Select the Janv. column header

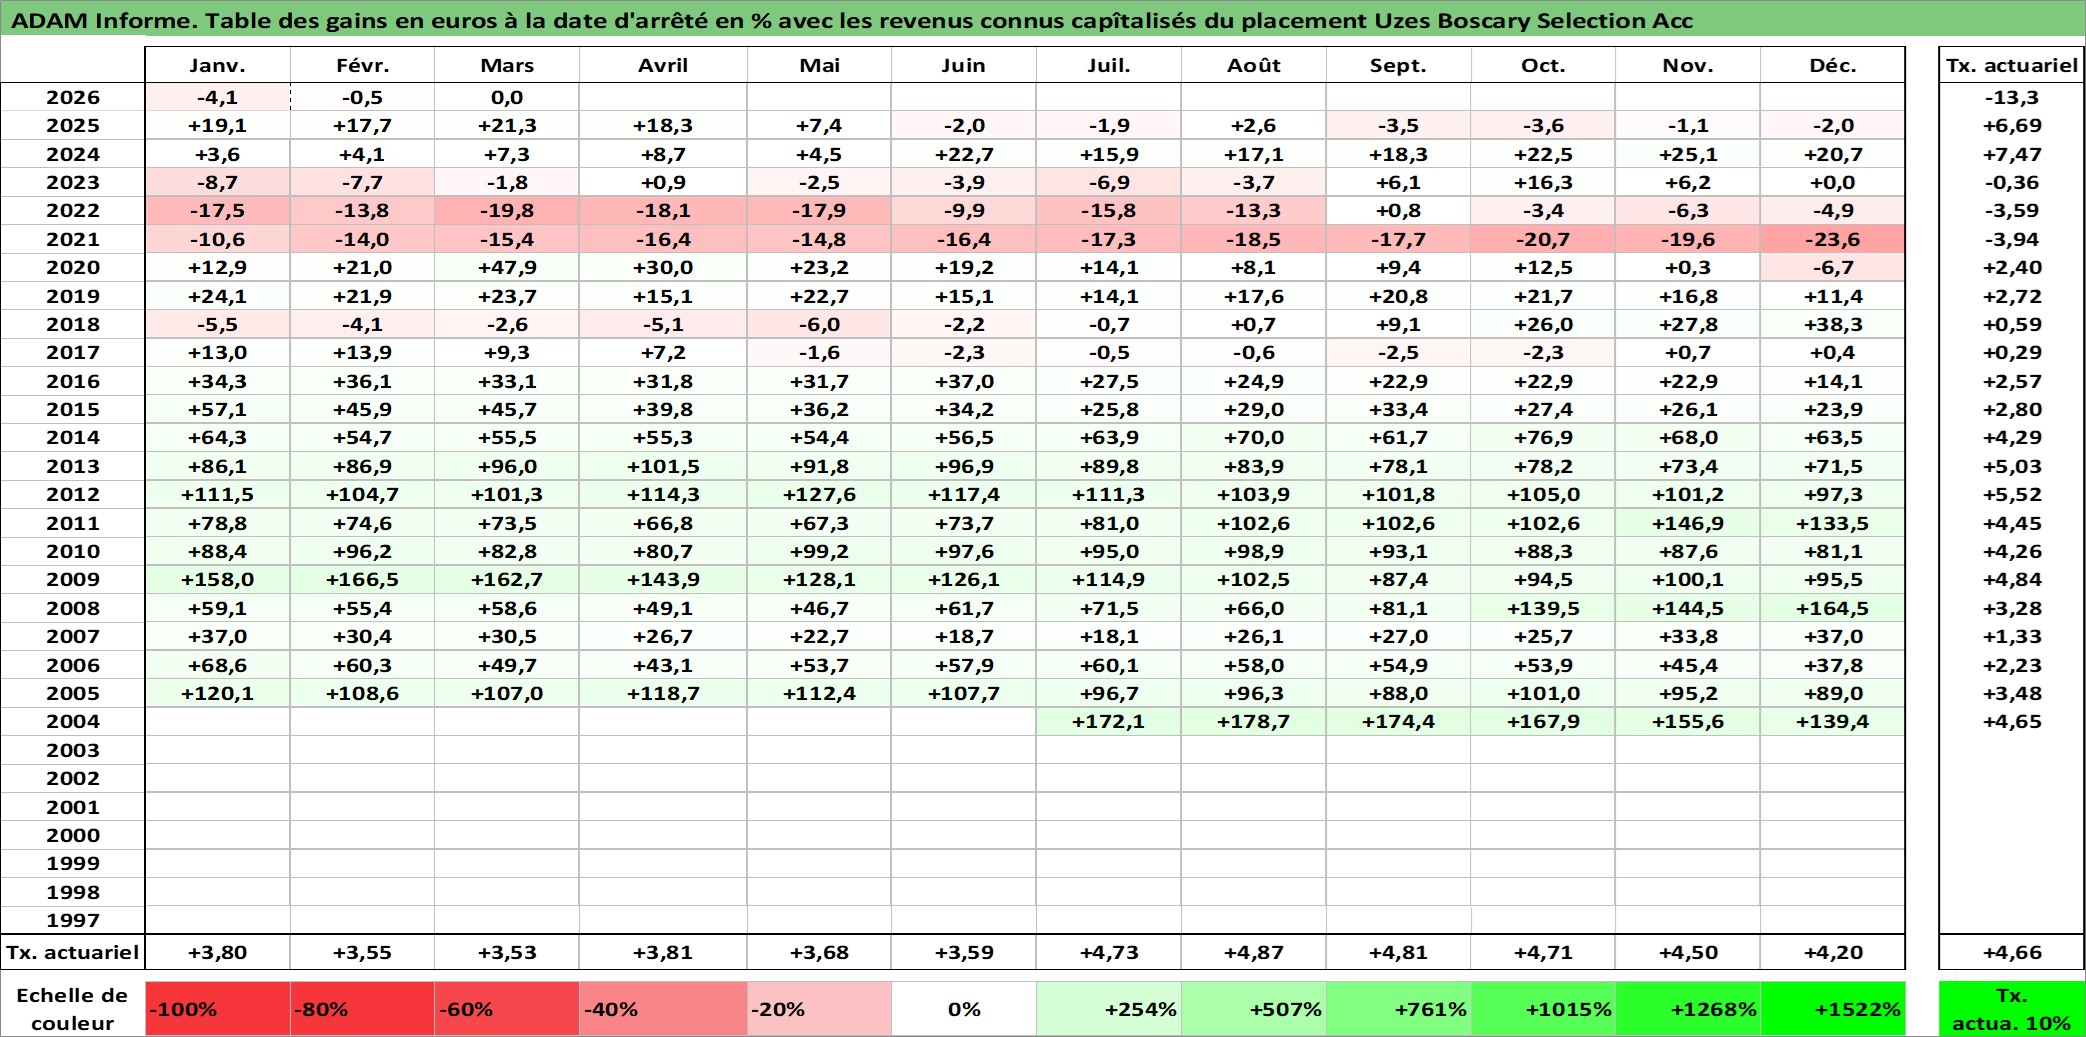218,65
